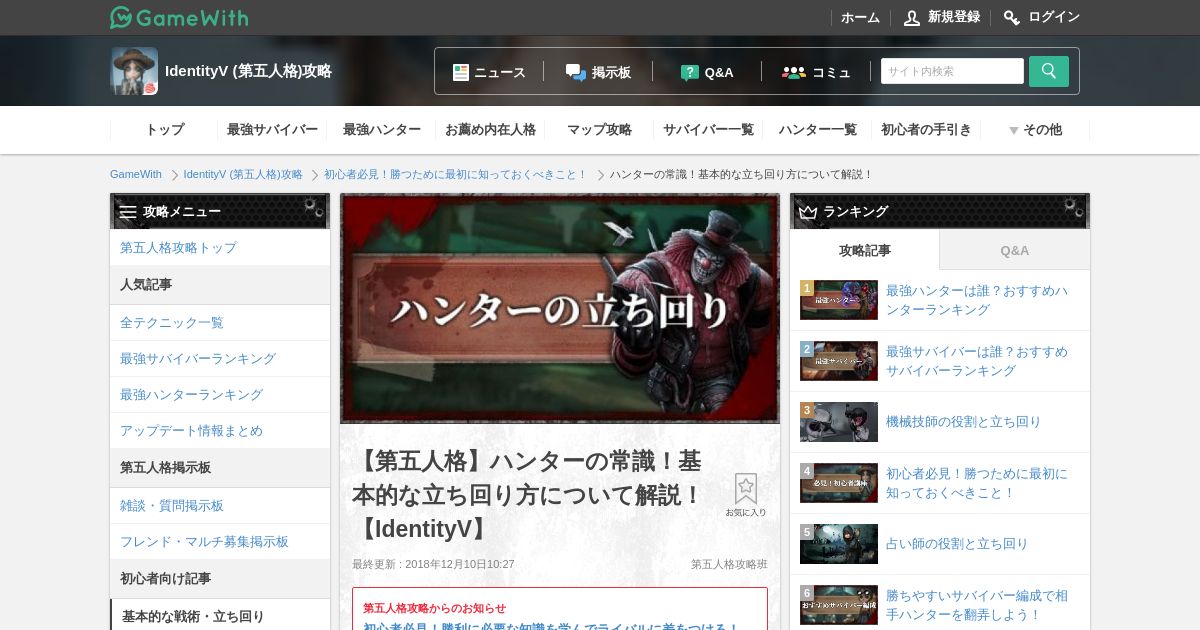The height and width of the screenshot is (630, 1200).
Task: Open the お薦め内在人格 navigation item
Action: coord(490,130)
